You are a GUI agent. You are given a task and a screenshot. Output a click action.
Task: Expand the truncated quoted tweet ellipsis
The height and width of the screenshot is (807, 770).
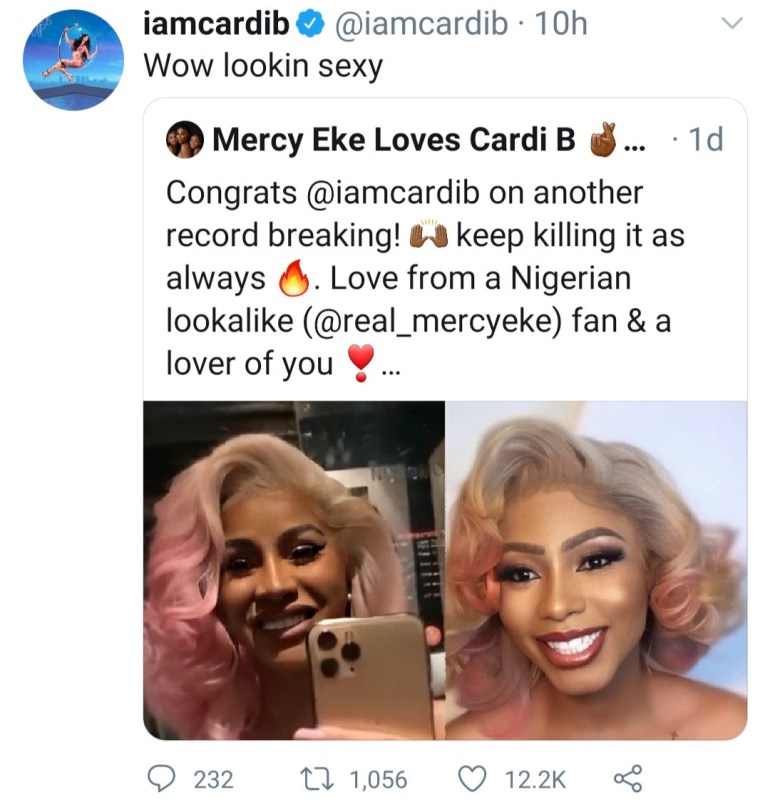click(389, 366)
